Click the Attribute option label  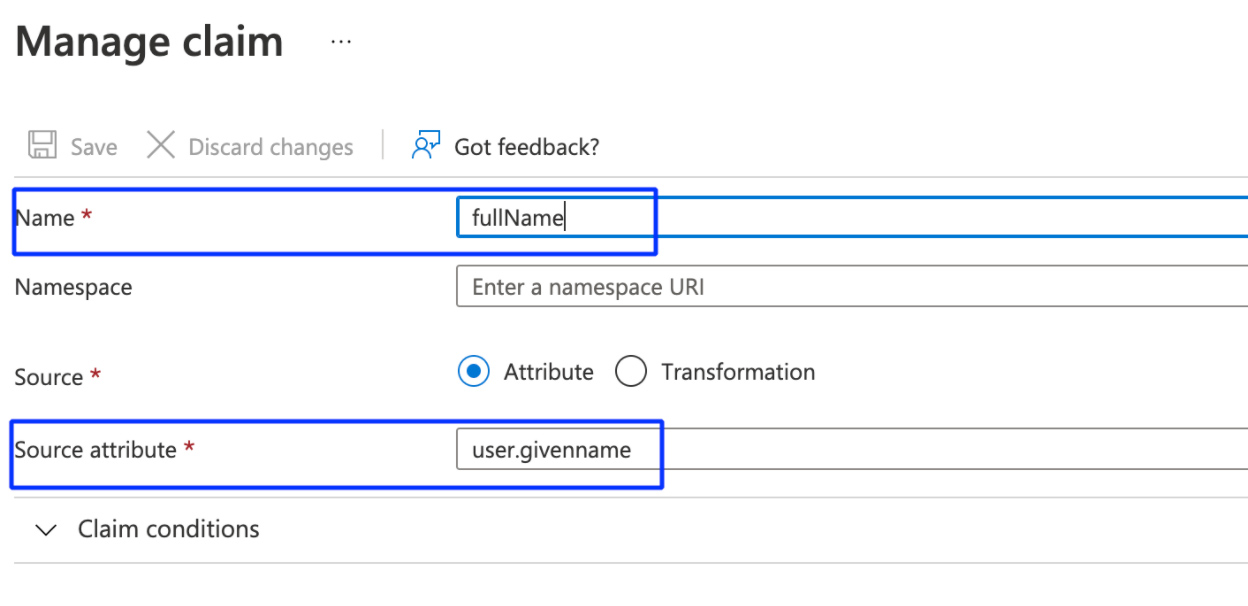tap(548, 372)
